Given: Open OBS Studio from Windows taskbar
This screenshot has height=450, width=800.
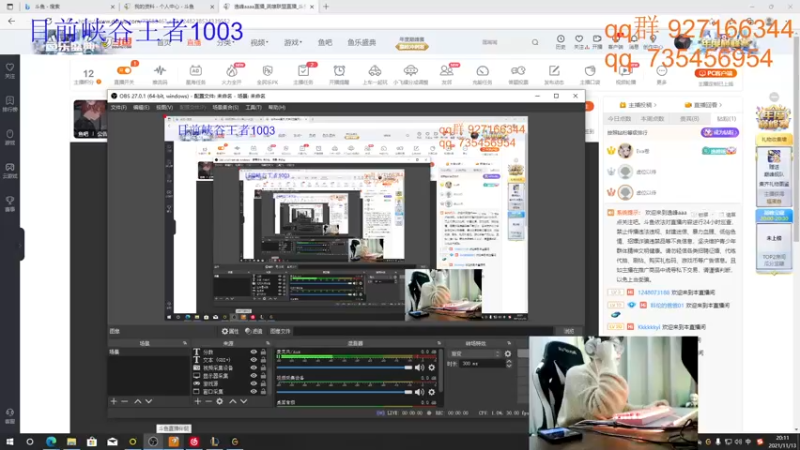Looking at the screenshot, I should click(x=153, y=442).
